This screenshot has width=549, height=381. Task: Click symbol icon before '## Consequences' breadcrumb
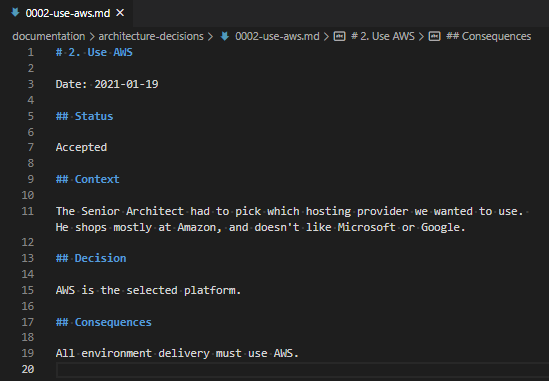pyautogui.click(x=435, y=36)
